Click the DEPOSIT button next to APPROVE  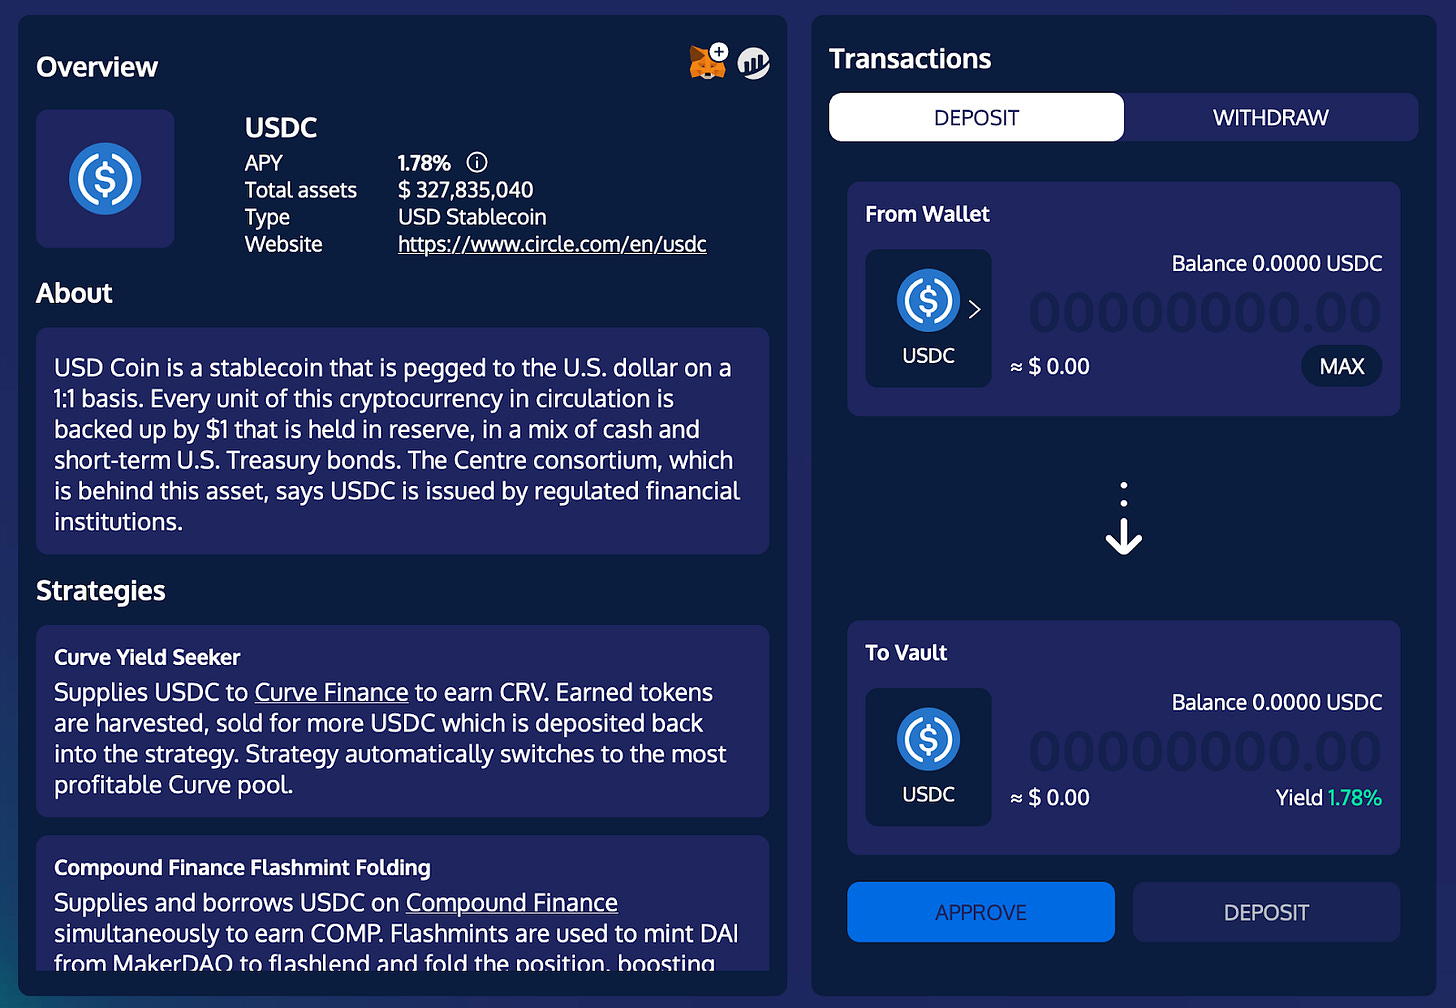[1266, 912]
